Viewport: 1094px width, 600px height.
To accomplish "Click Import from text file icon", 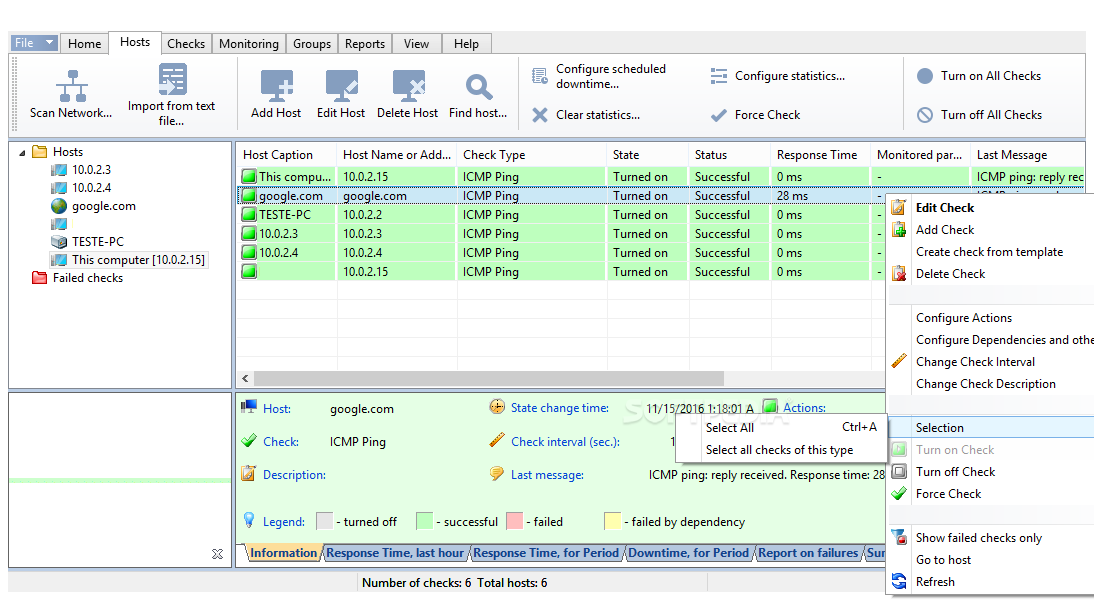I will (x=172, y=80).
